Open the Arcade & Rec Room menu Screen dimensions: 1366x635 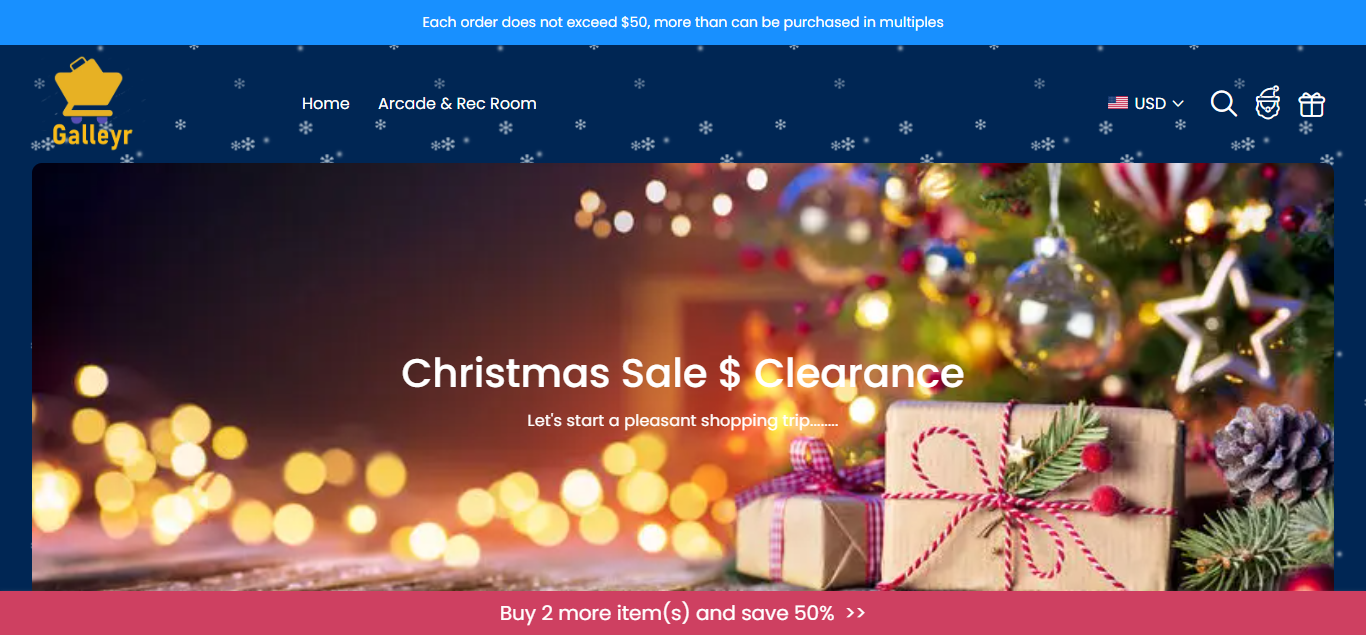click(x=457, y=103)
